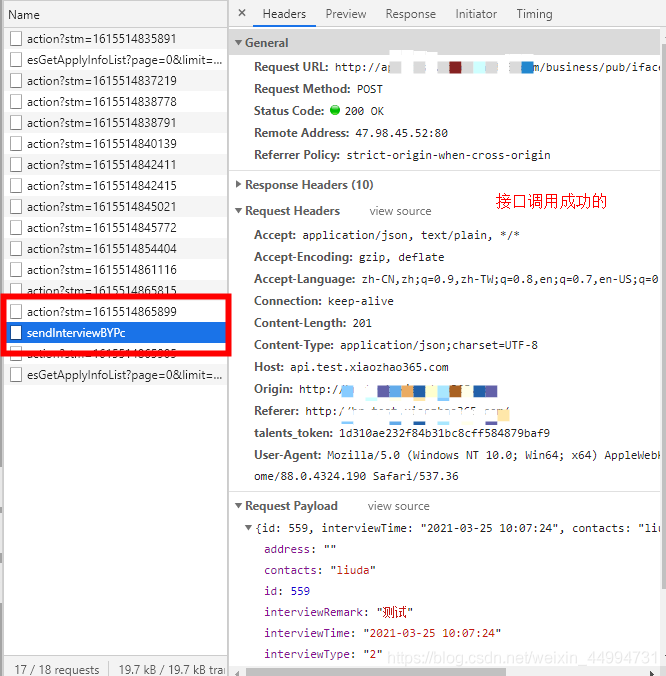The width and height of the screenshot is (666, 676).
Task: Click file icon of action?stm=1615514835891
Action: click(x=16, y=39)
